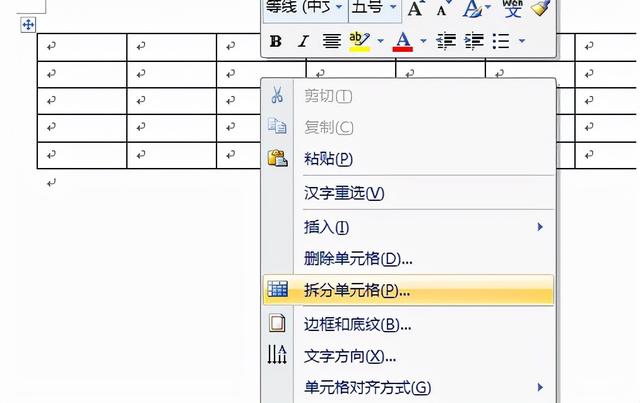Image resolution: width=640 pixels, height=403 pixels.
Task: Click the text direction icon
Action: pos(277,354)
